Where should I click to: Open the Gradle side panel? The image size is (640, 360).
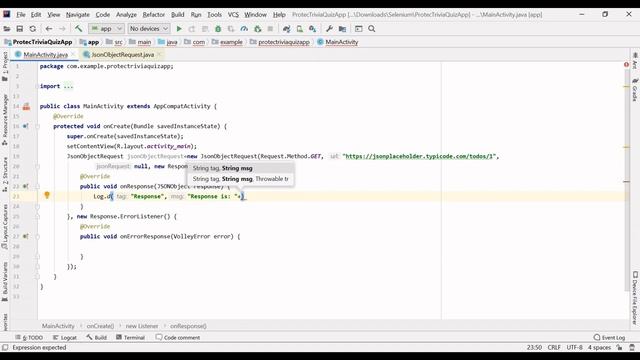(635, 90)
